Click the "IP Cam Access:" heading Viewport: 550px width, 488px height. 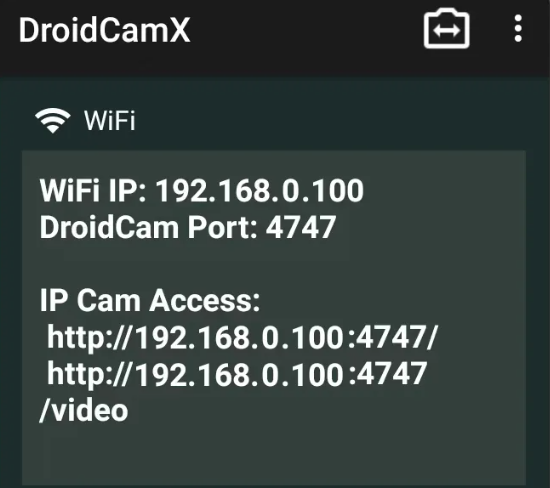click(150, 300)
